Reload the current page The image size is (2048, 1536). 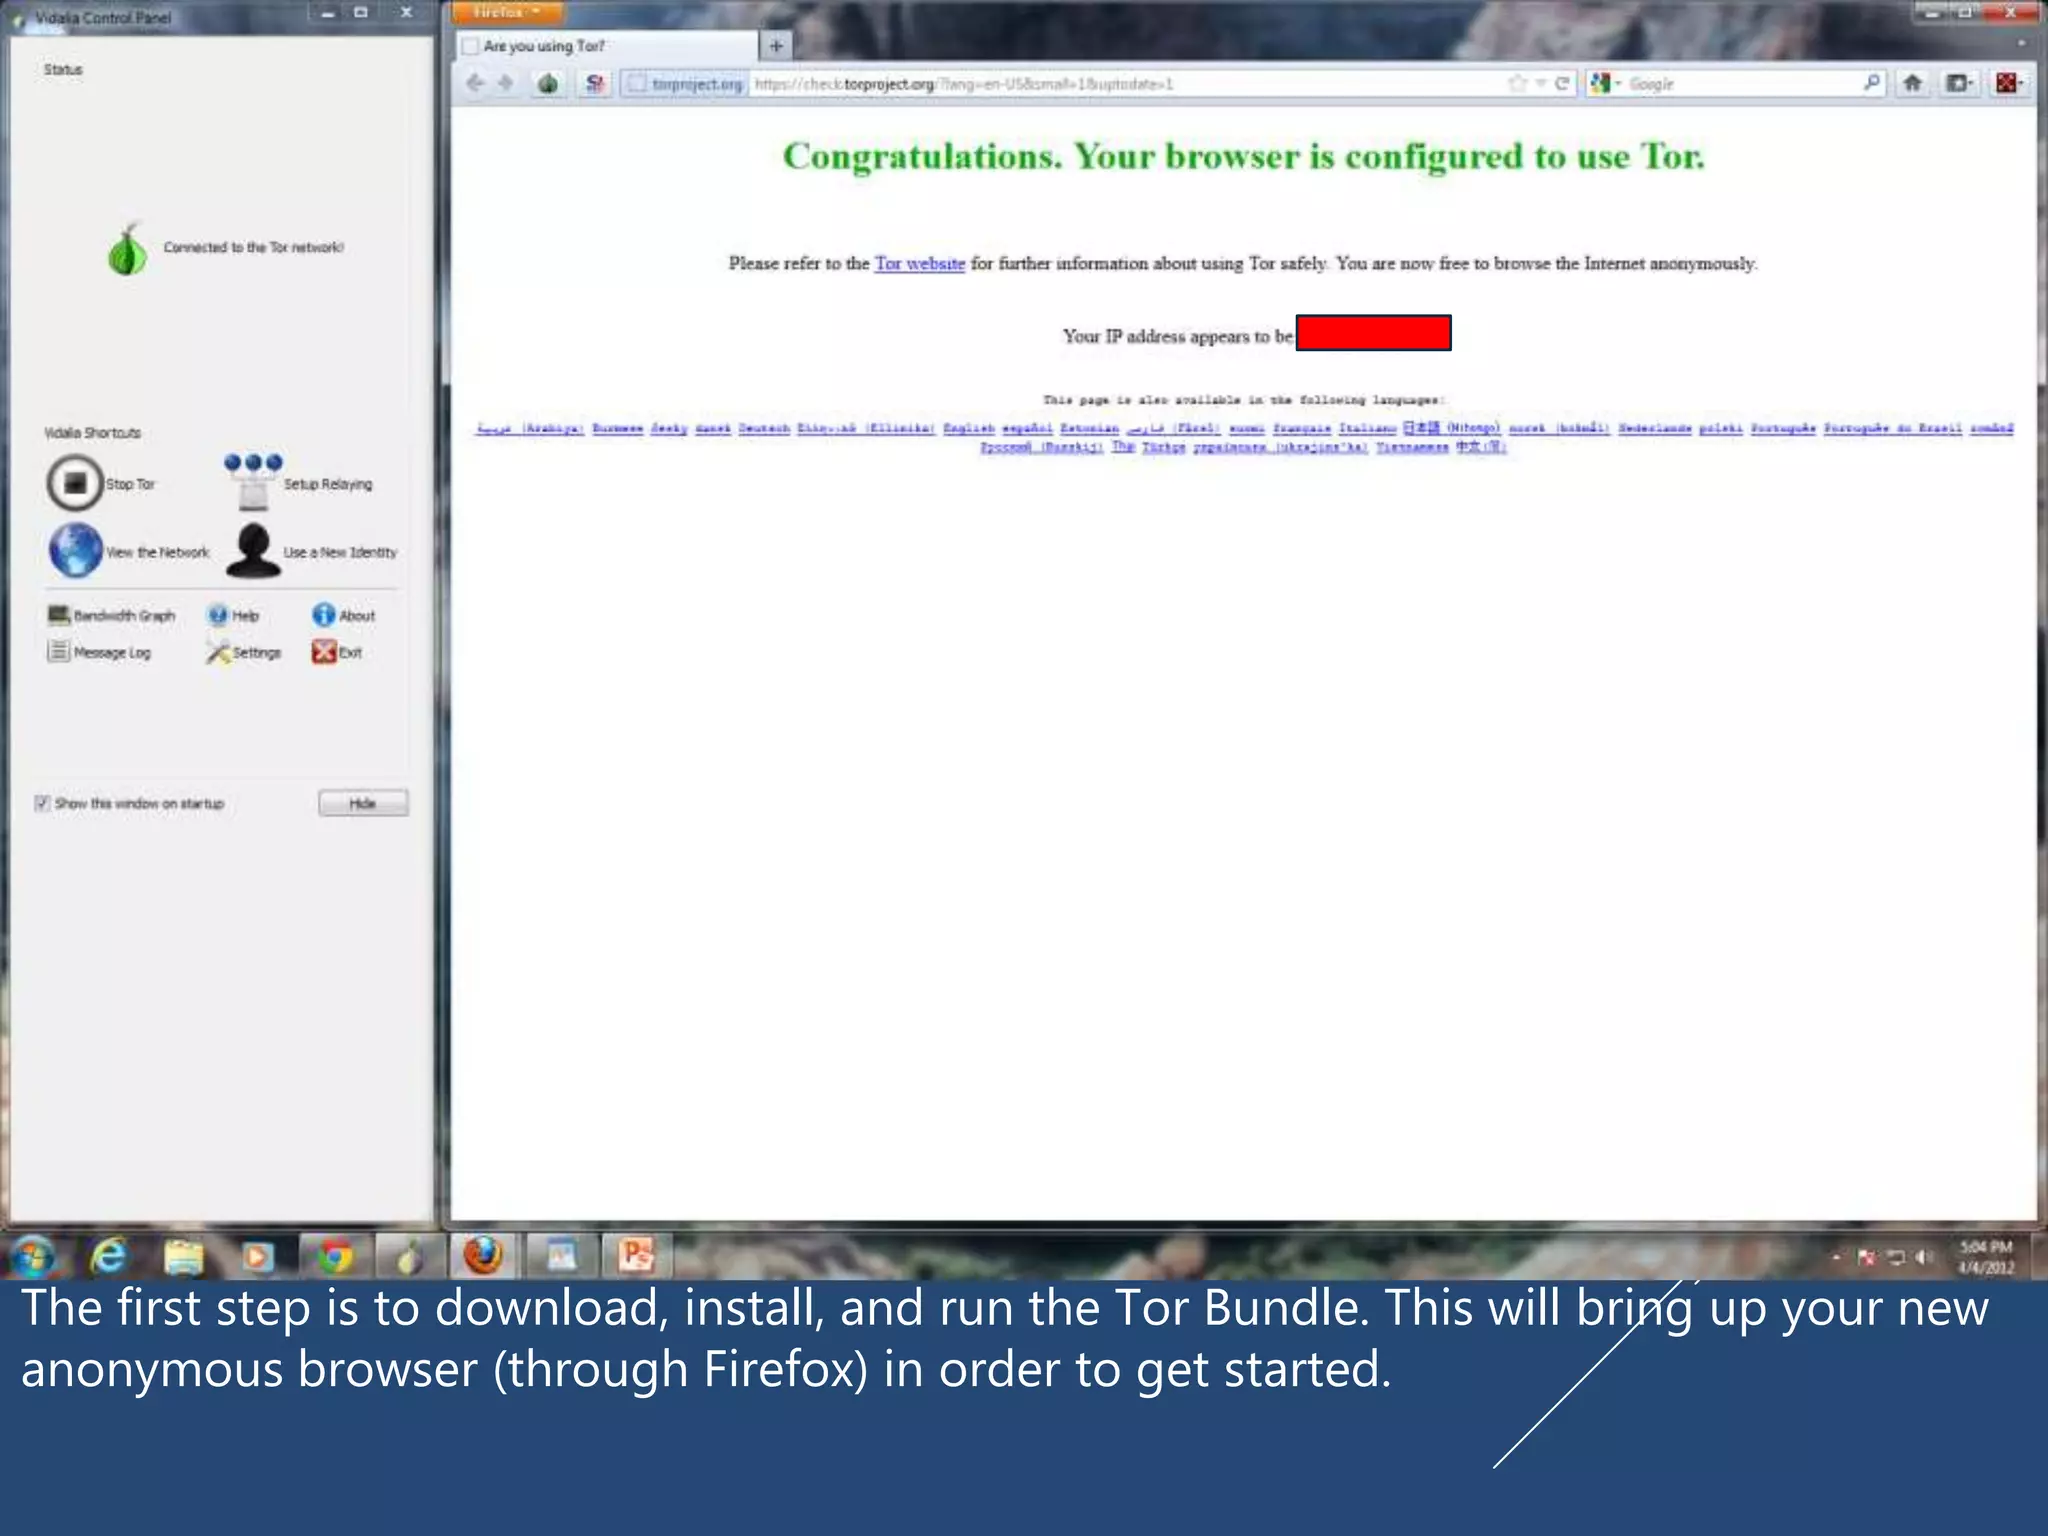pyautogui.click(x=1562, y=83)
